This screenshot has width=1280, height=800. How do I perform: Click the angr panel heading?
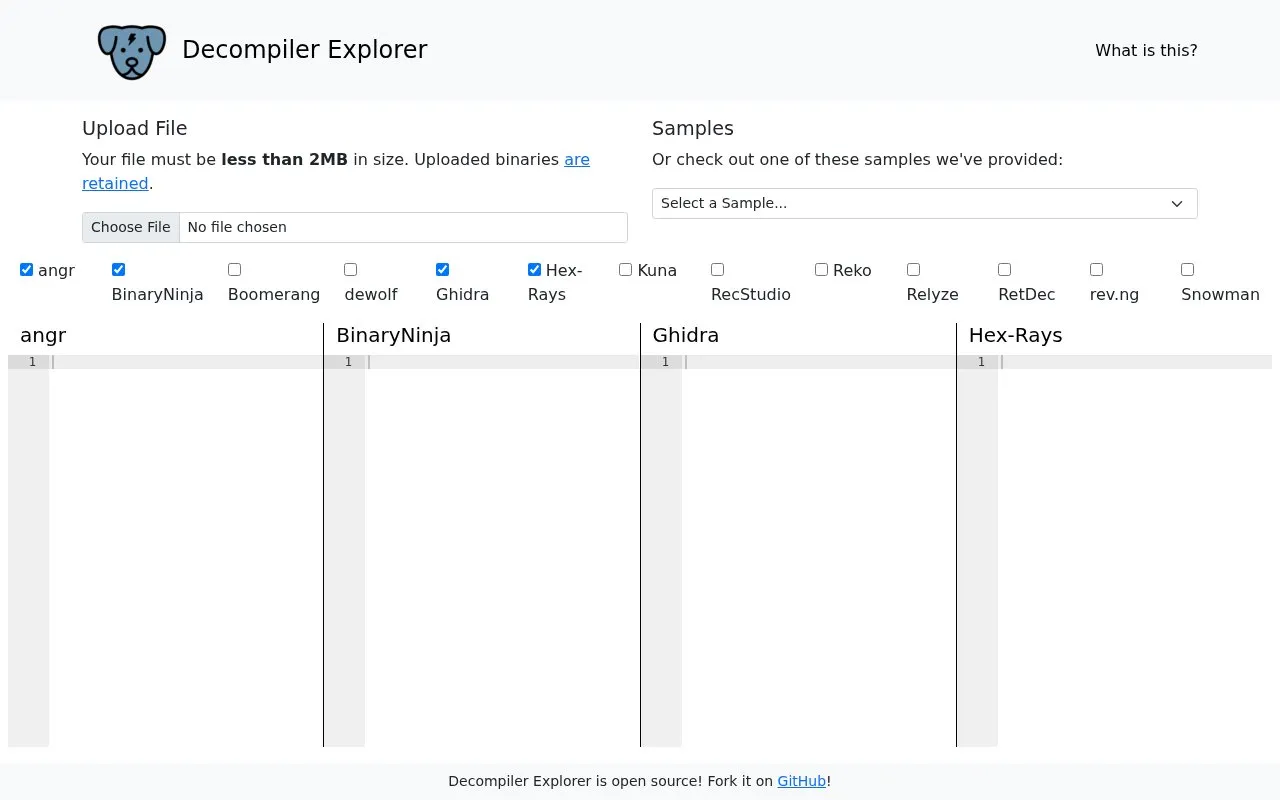43,335
